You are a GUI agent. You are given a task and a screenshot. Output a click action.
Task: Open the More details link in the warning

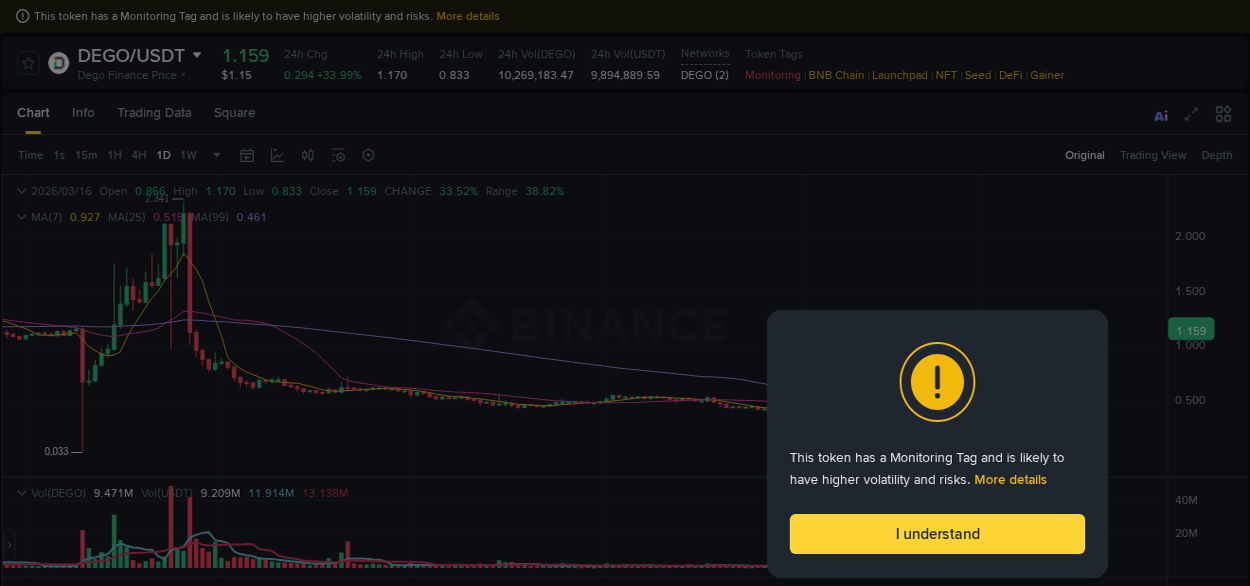(1010, 479)
